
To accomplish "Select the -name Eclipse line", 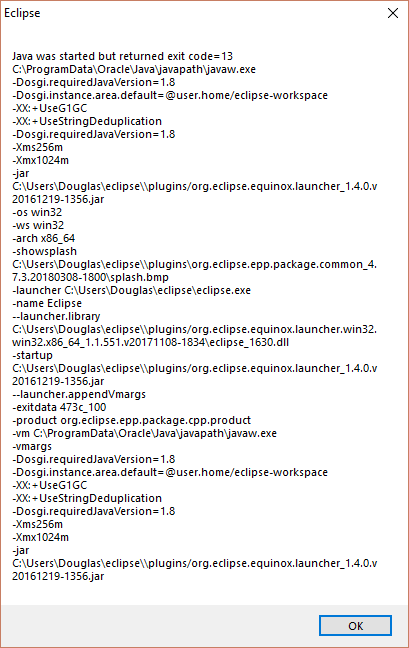I will [x=47, y=303].
